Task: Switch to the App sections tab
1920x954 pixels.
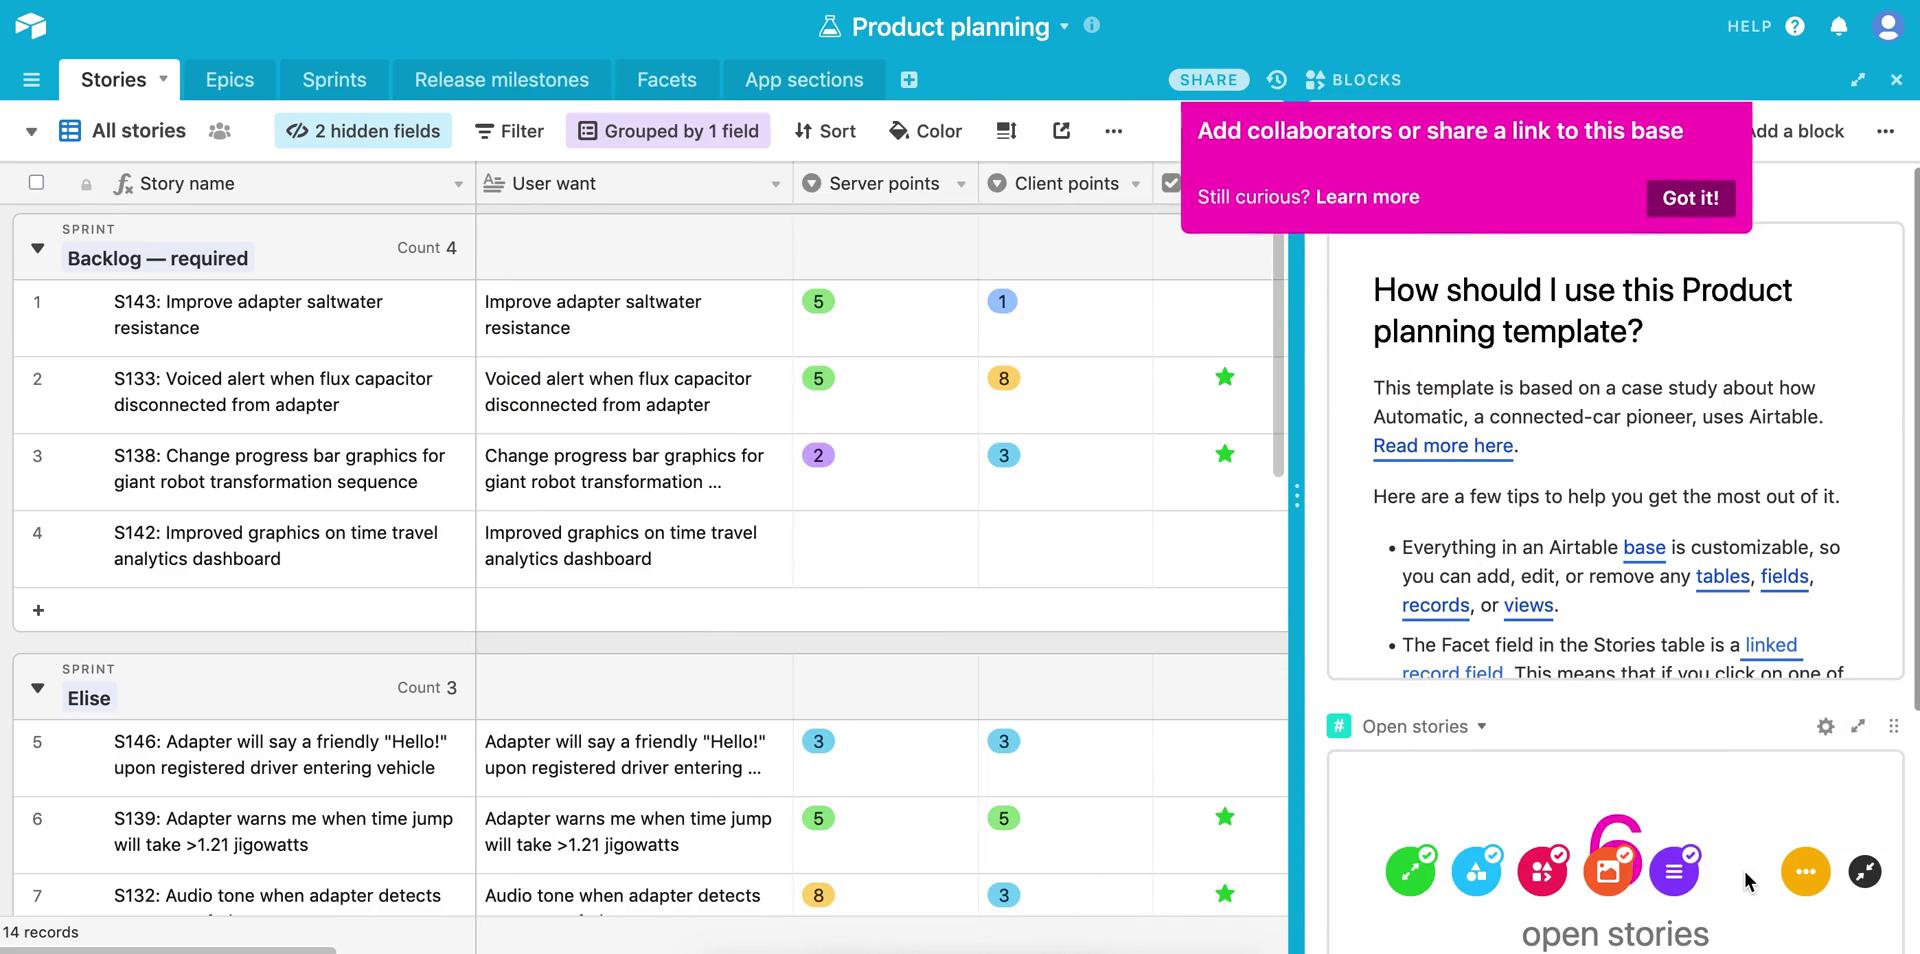Action: [804, 80]
